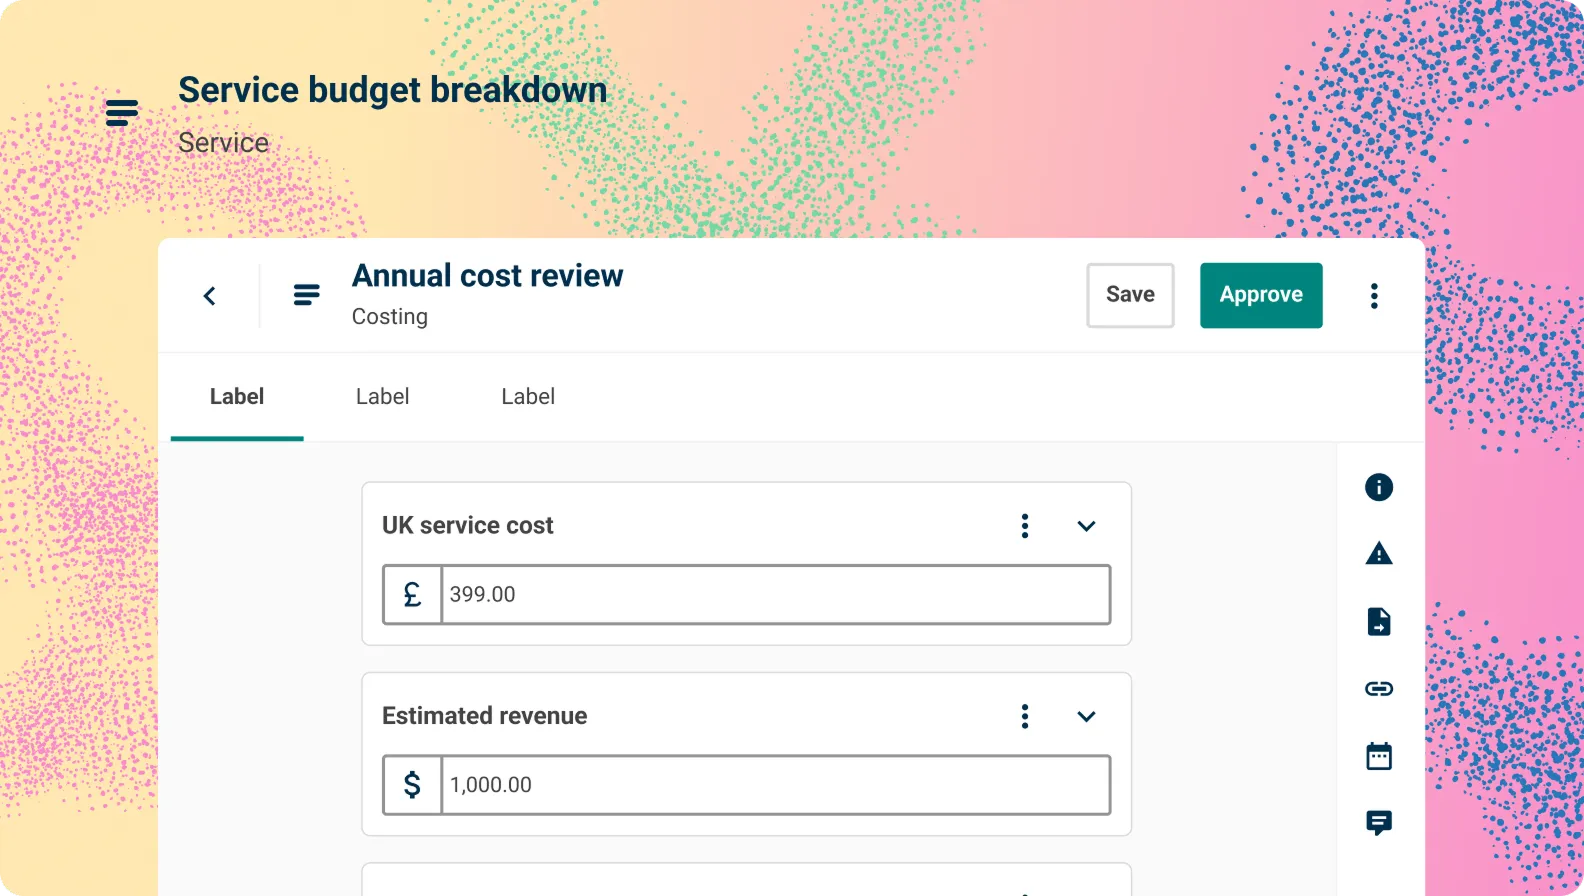This screenshot has width=1584, height=896.
Task: Open the Estimated revenue three-dot menu
Action: click(1025, 716)
